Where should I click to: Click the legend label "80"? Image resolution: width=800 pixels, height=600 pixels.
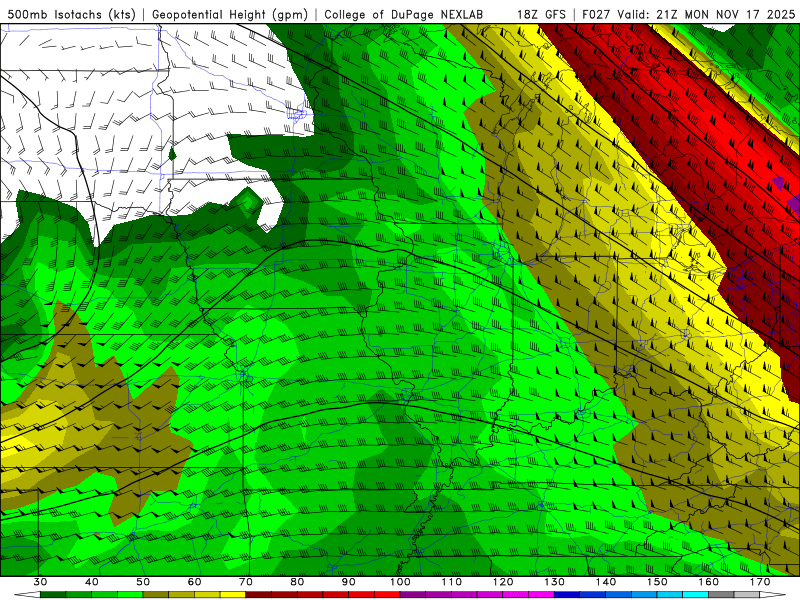[297, 582]
